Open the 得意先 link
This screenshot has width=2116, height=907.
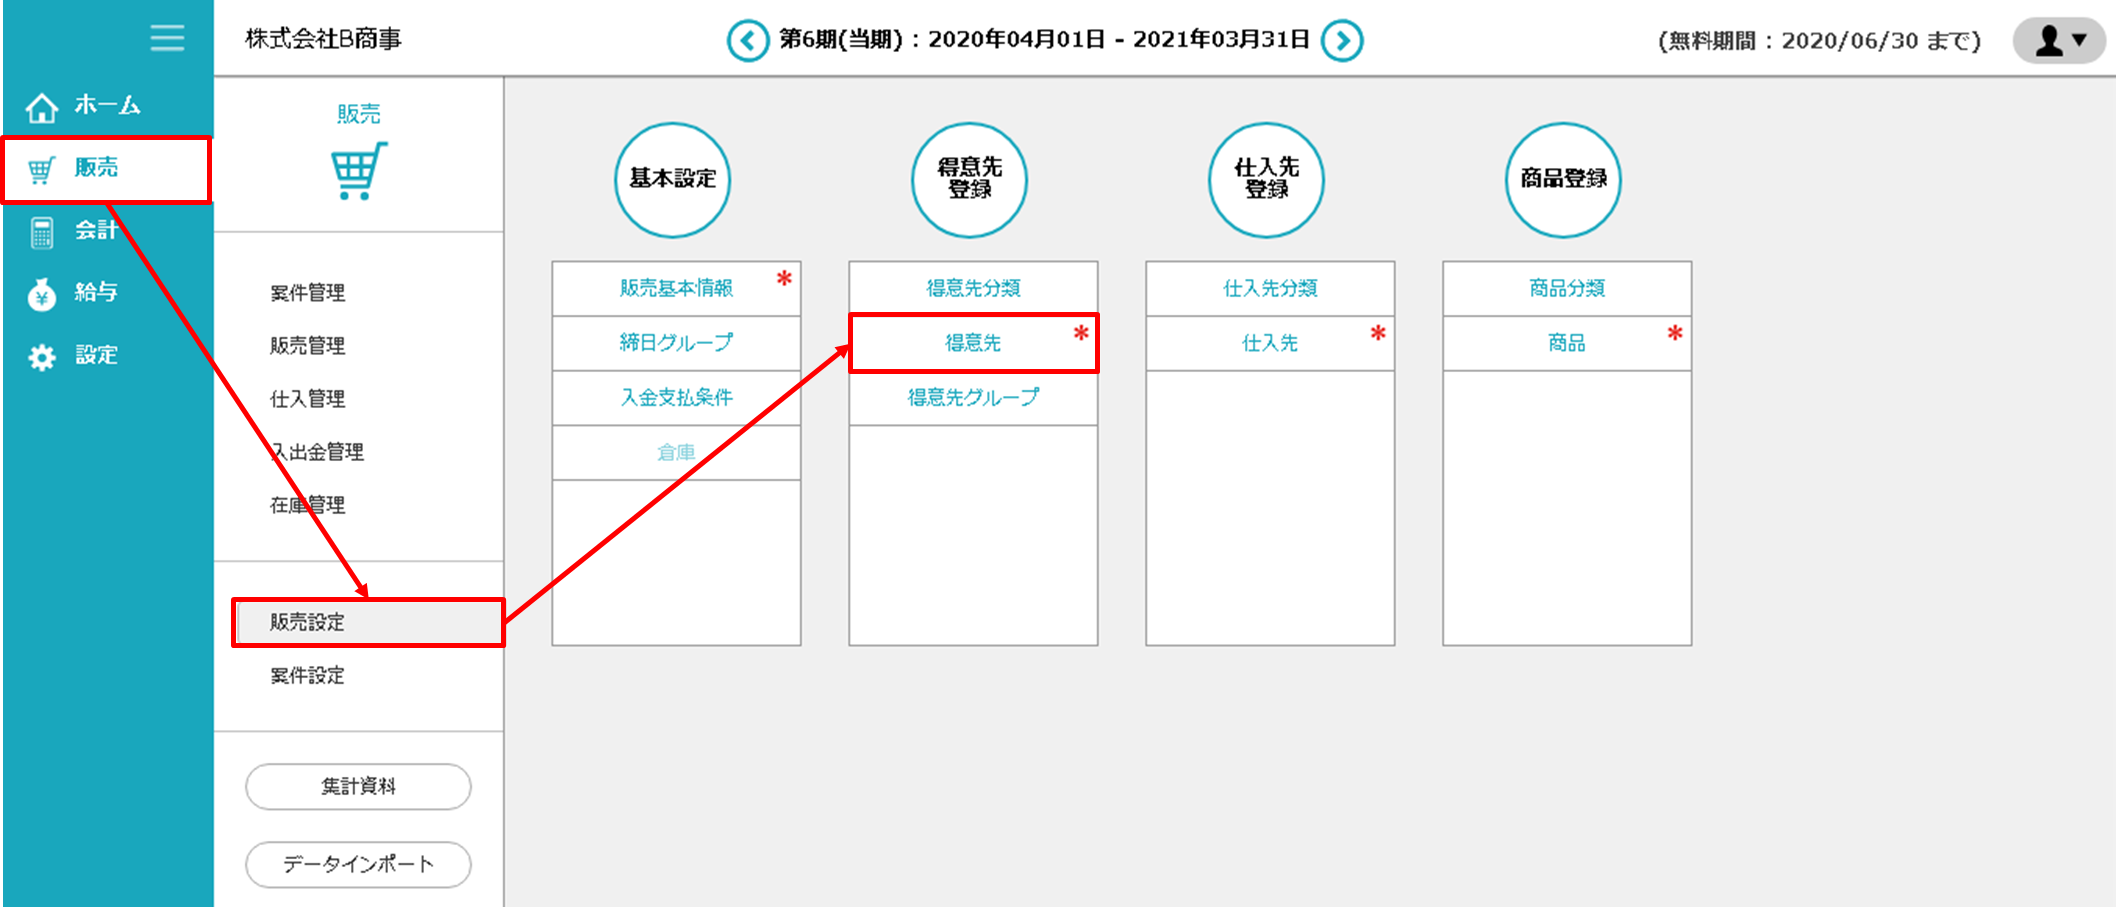(973, 343)
